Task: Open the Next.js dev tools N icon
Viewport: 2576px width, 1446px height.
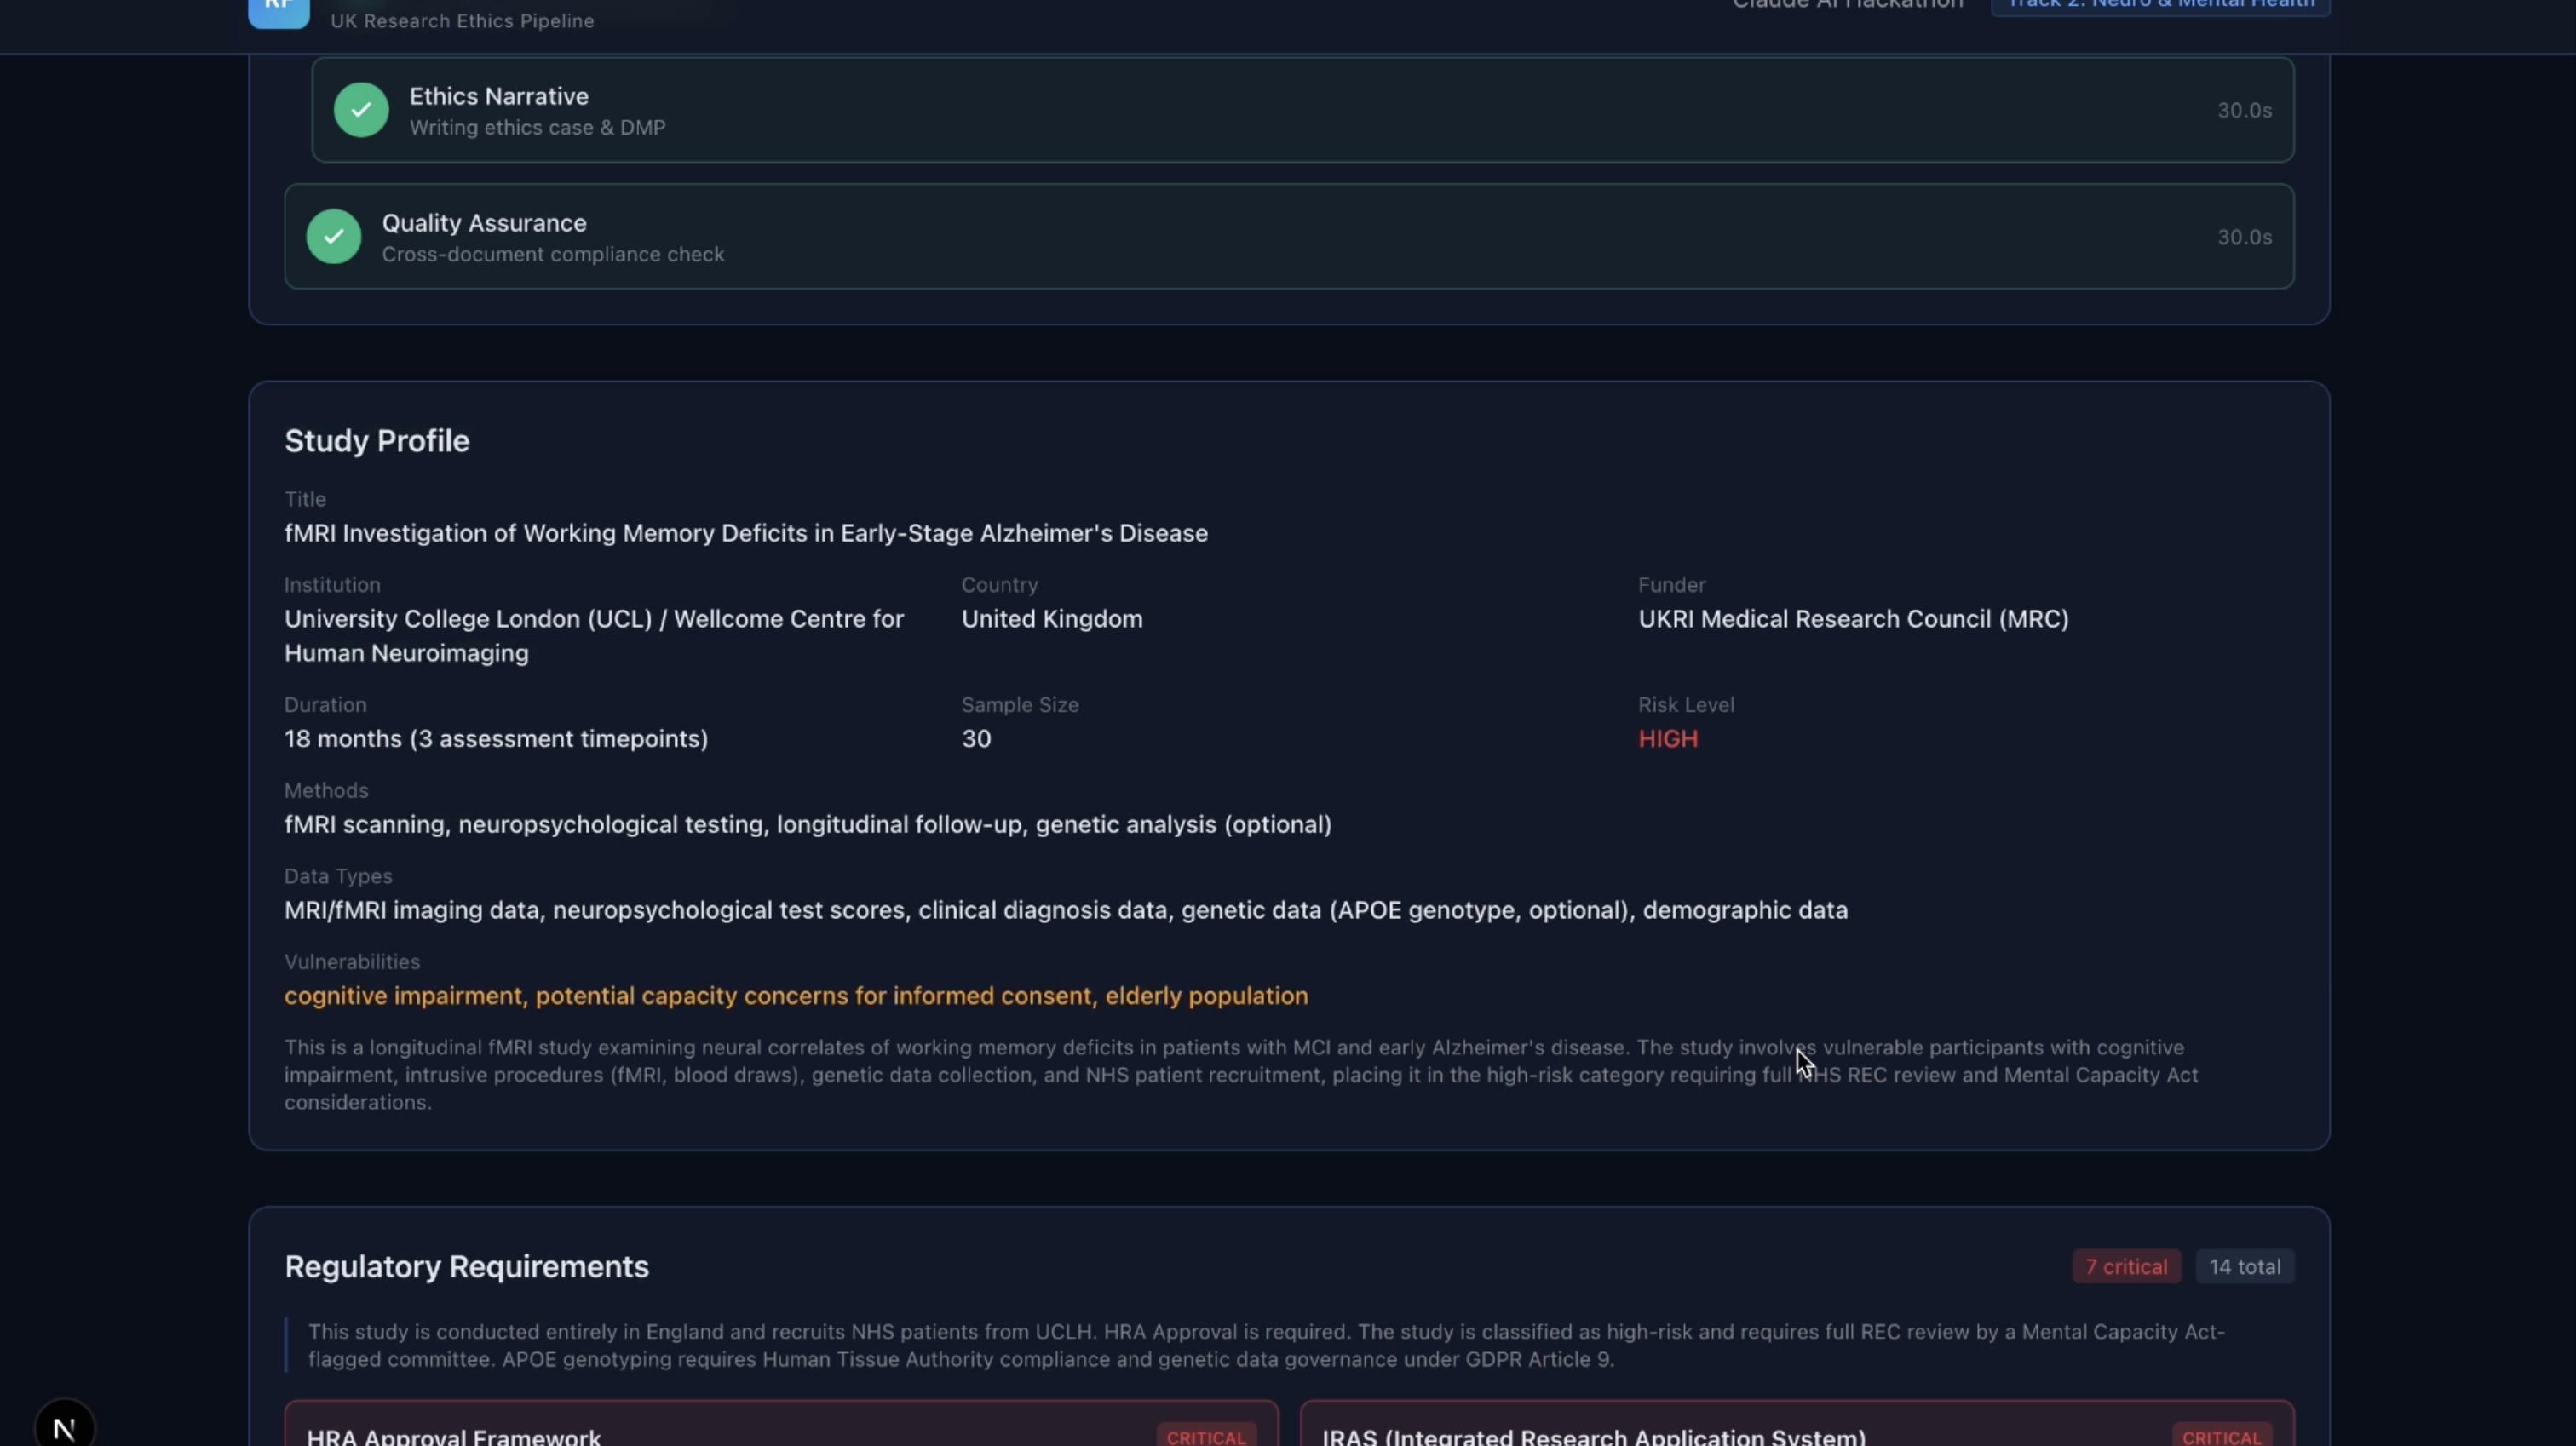Action: click(65, 1428)
